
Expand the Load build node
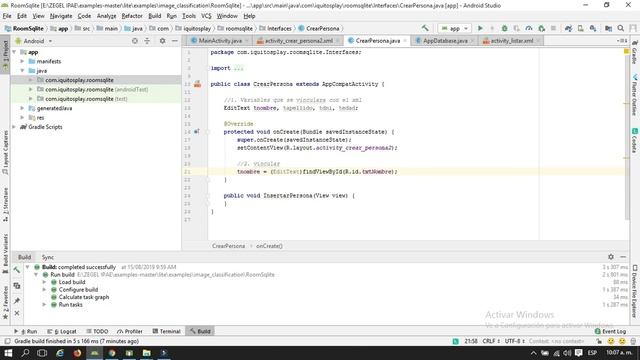44,282
